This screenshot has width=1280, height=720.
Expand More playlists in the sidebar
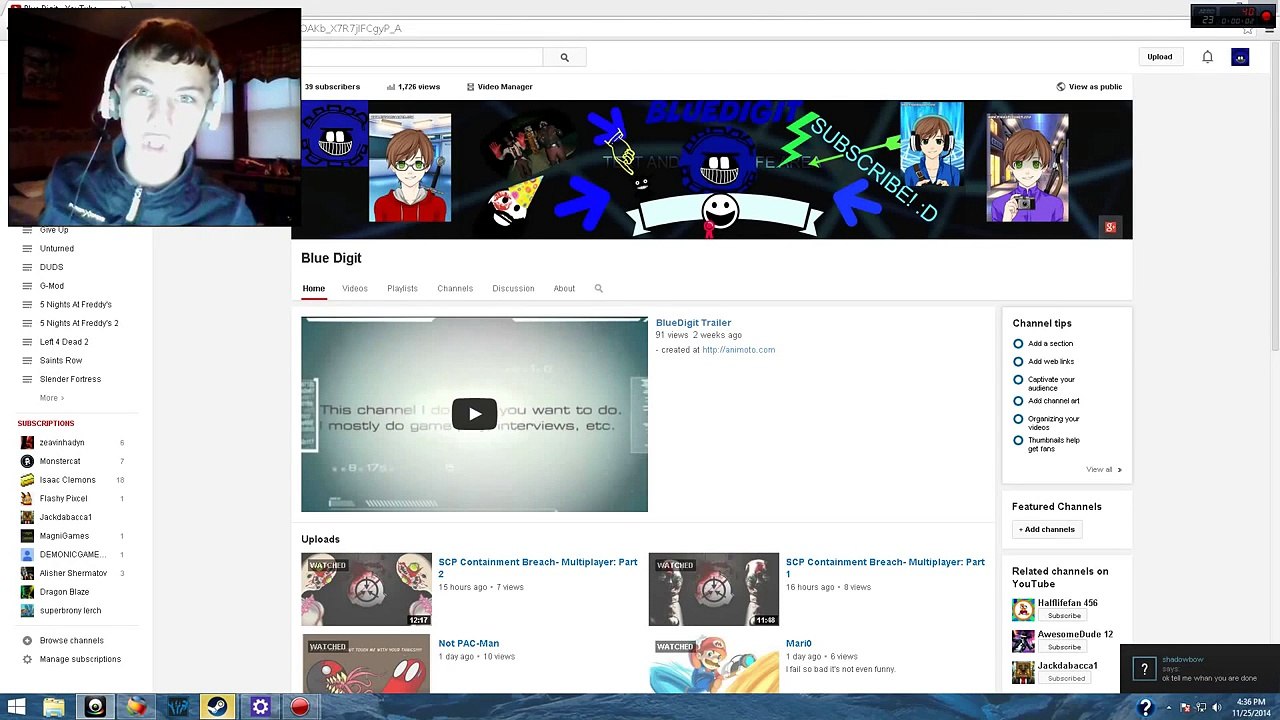(52, 398)
